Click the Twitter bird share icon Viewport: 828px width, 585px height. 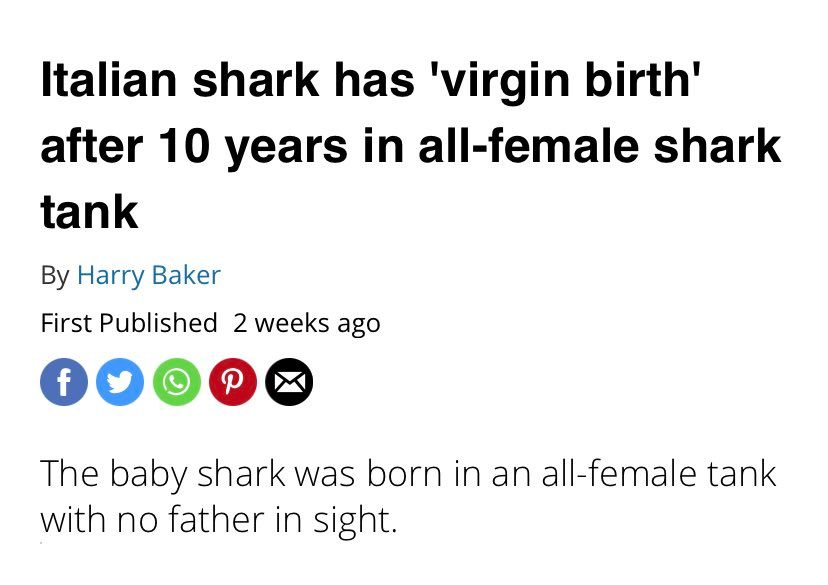(x=121, y=384)
